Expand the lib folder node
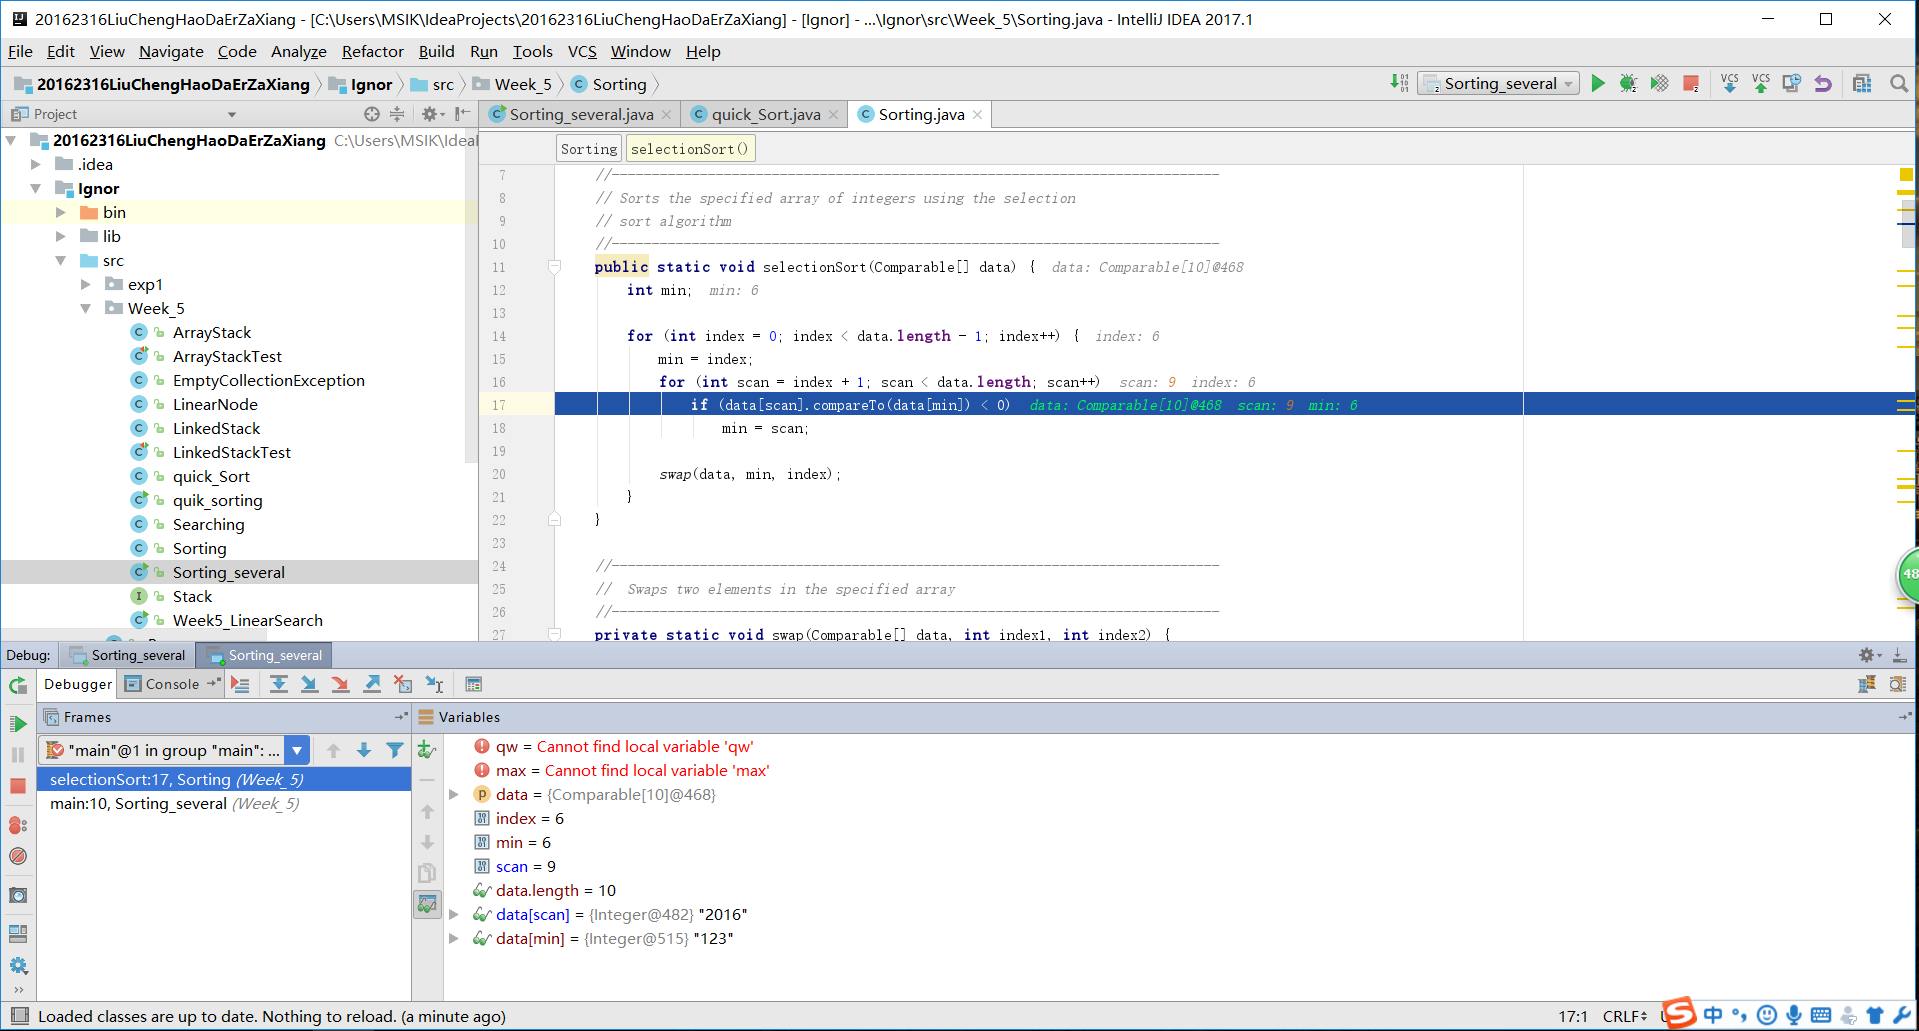 pyautogui.click(x=61, y=236)
